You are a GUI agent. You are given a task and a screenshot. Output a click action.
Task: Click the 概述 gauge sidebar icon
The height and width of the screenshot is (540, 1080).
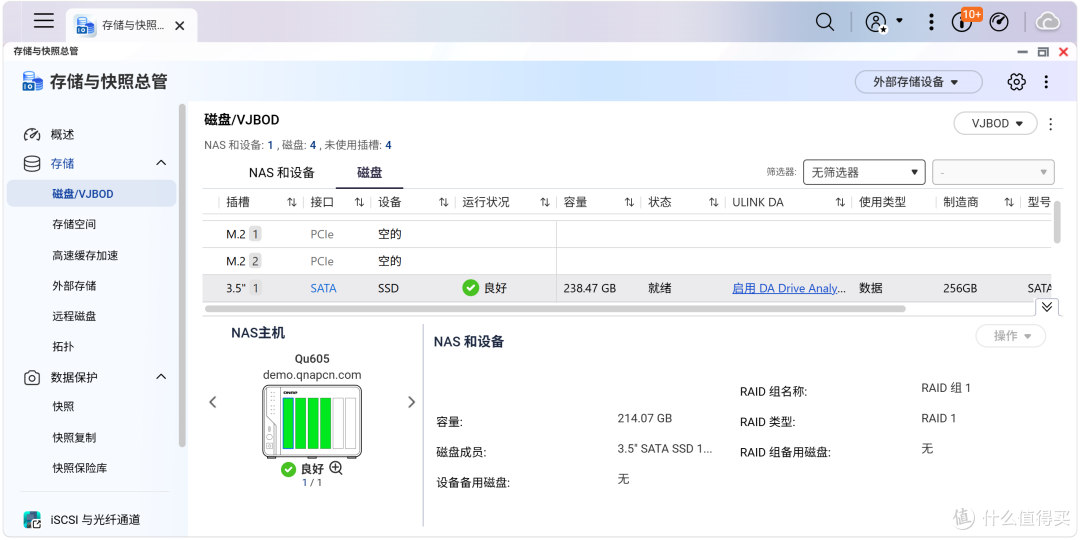click(32, 134)
